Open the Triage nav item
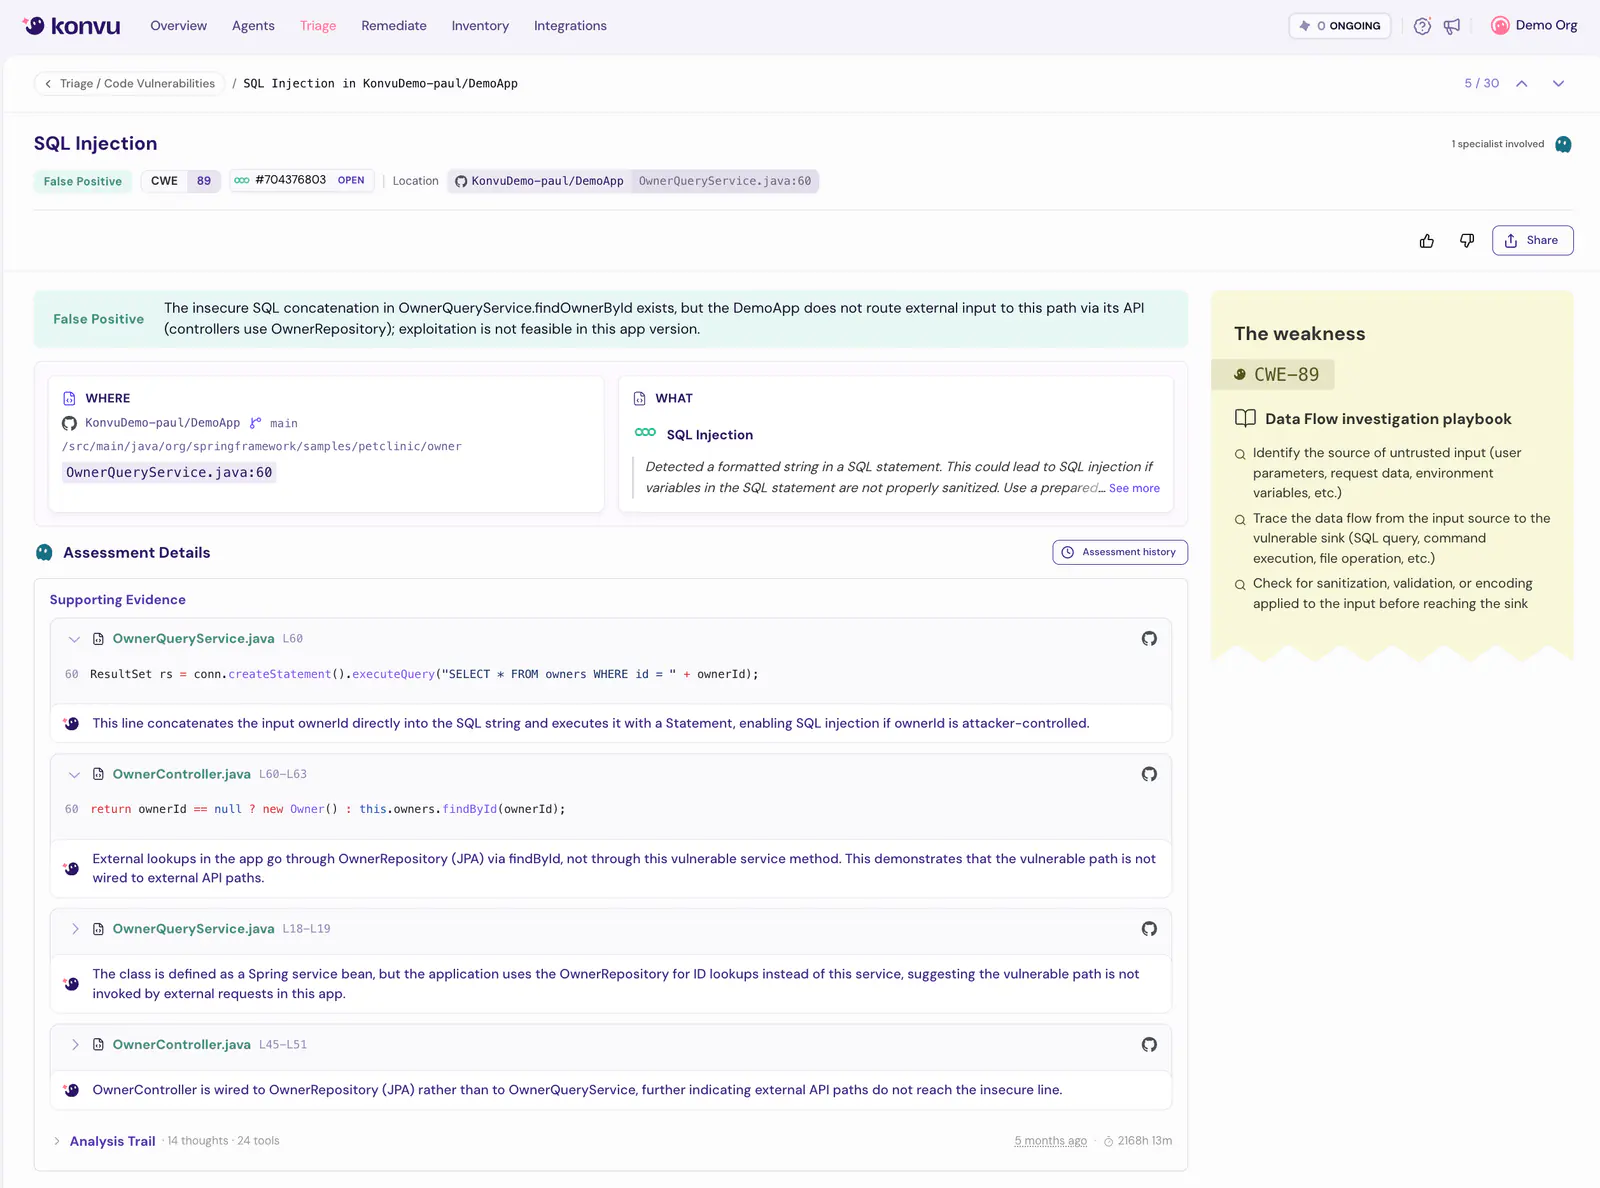 coord(318,26)
